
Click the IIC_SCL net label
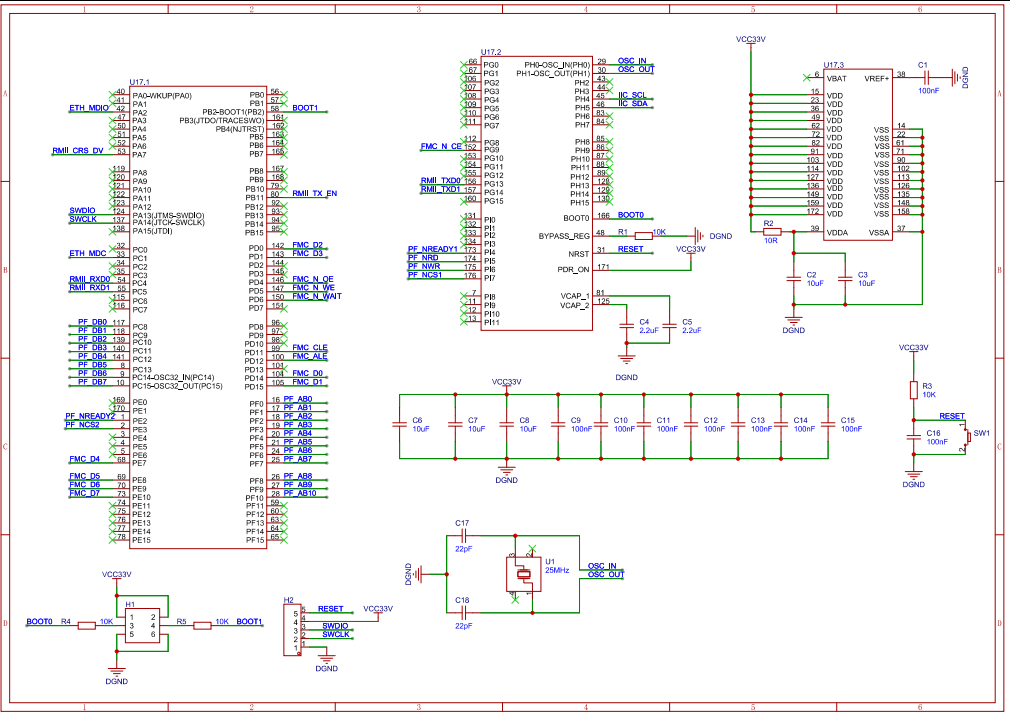tap(631, 95)
